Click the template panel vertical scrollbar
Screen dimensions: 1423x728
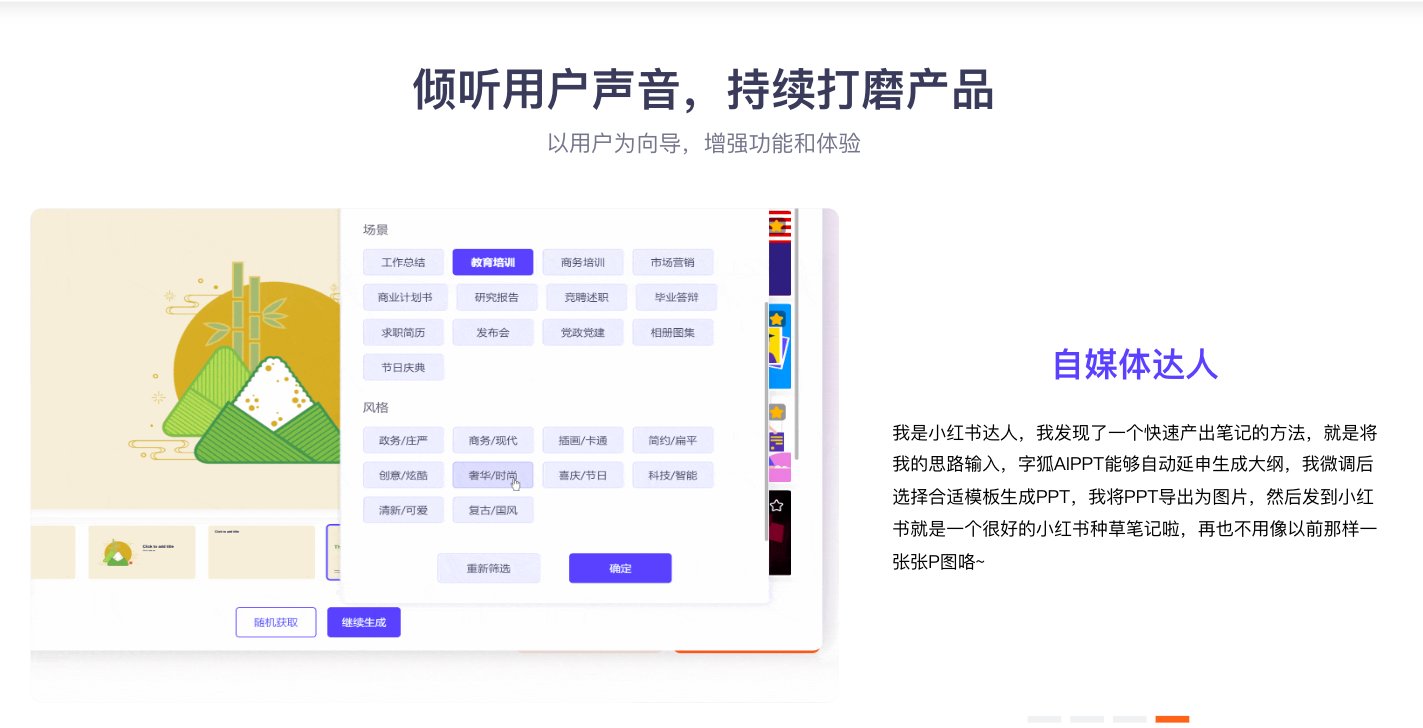tap(767, 420)
